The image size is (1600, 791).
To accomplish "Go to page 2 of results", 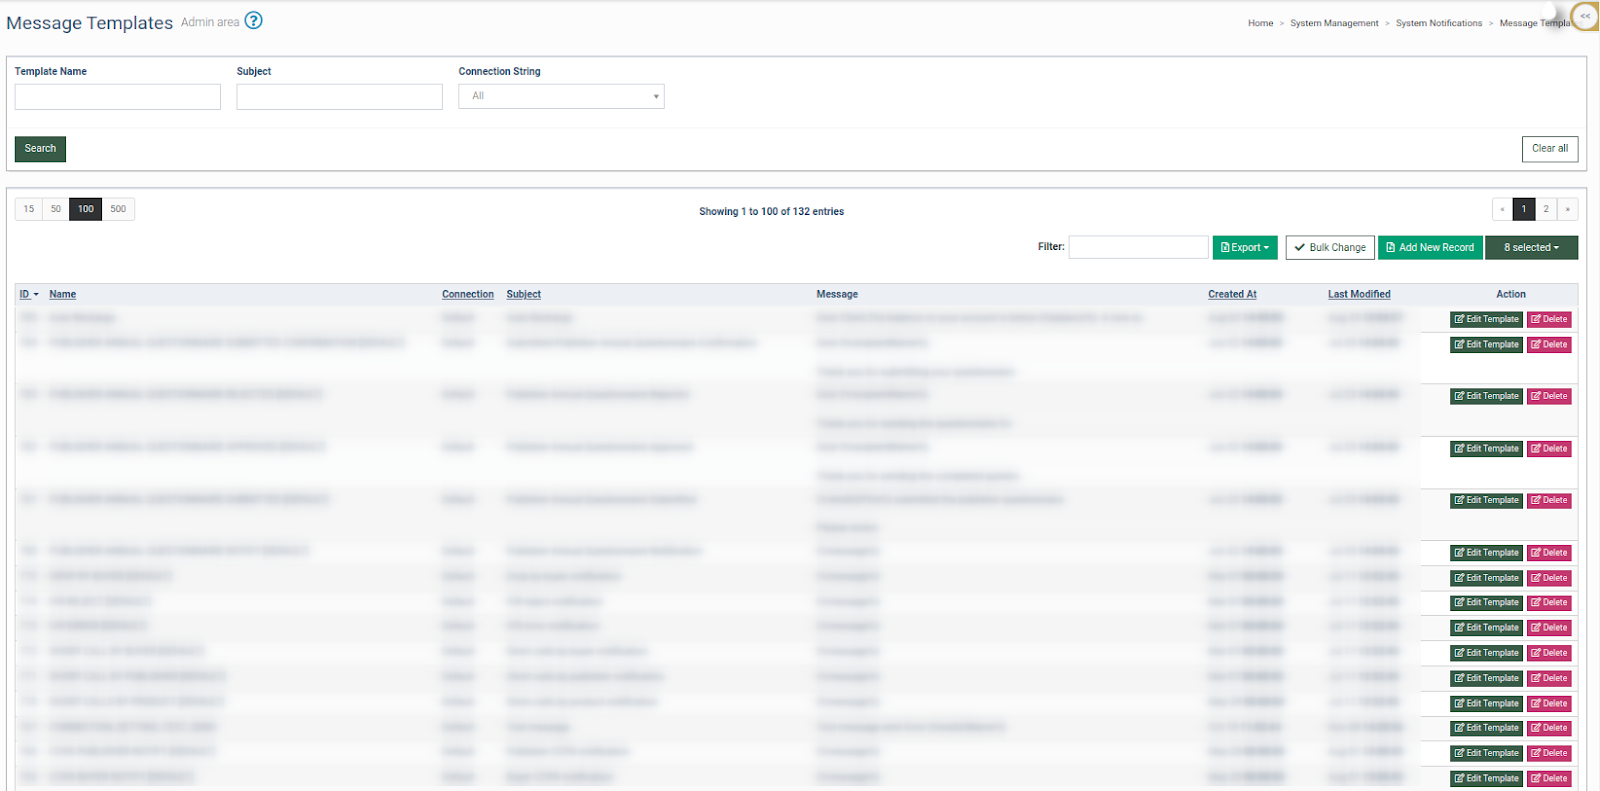I will click(1546, 209).
